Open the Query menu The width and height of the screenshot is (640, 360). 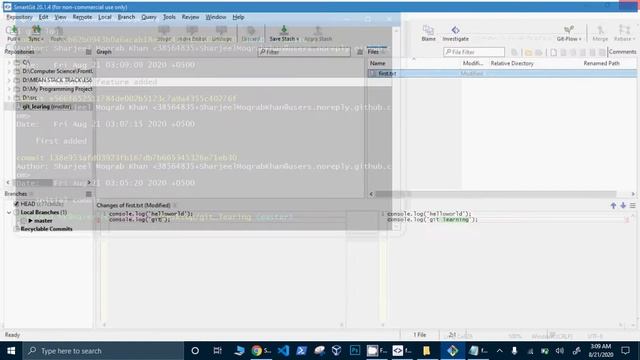149,17
